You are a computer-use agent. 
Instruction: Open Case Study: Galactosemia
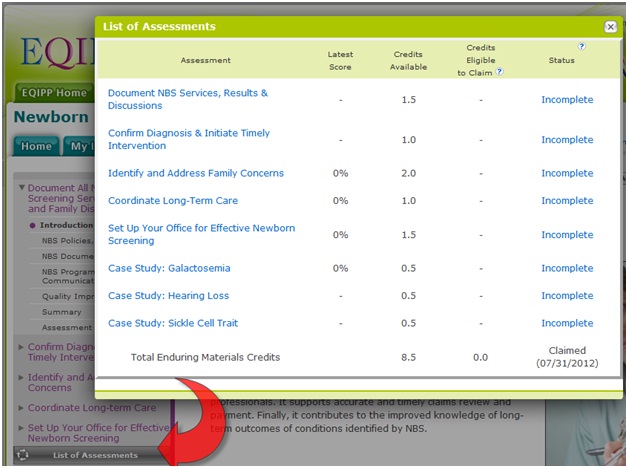[168, 268]
